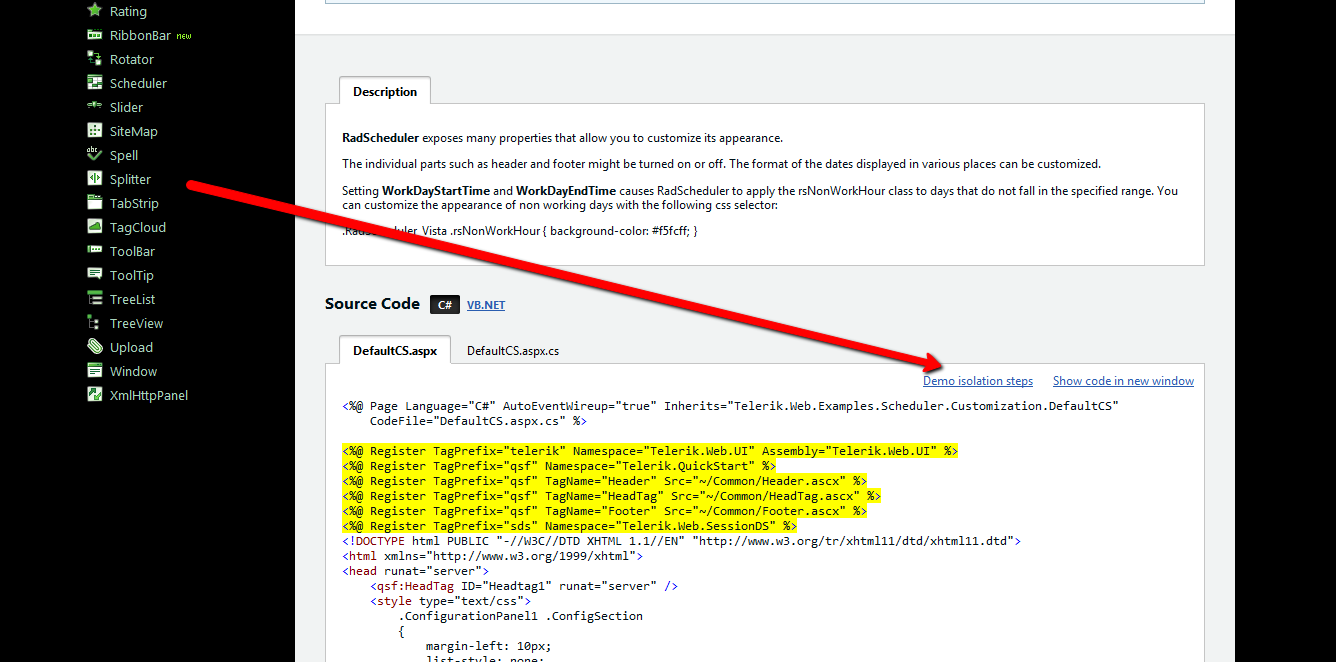
Task: Click the bold RadScheduler text
Action: pyautogui.click(x=380, y=138)
